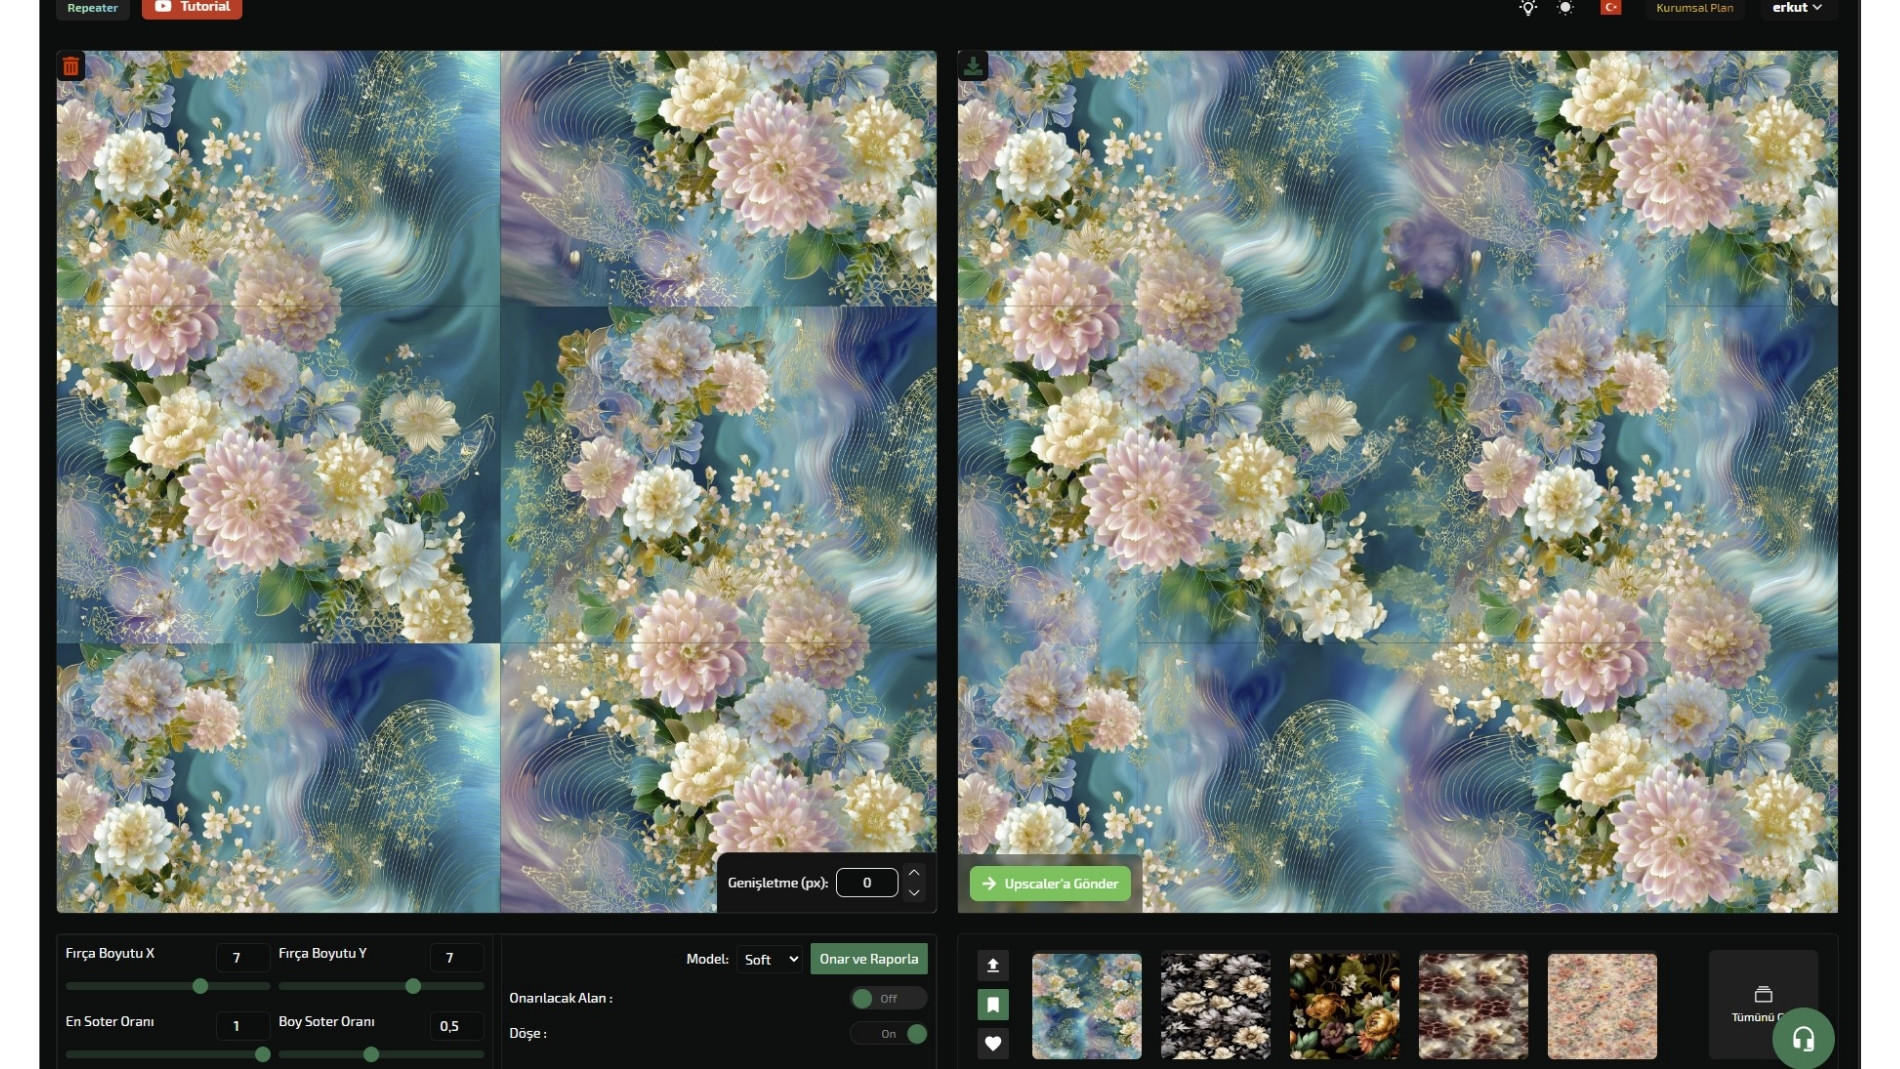This screenshot has height=1069, width=1900.
Task: Open support chat headset icon
Action: coord(1803,1039)
